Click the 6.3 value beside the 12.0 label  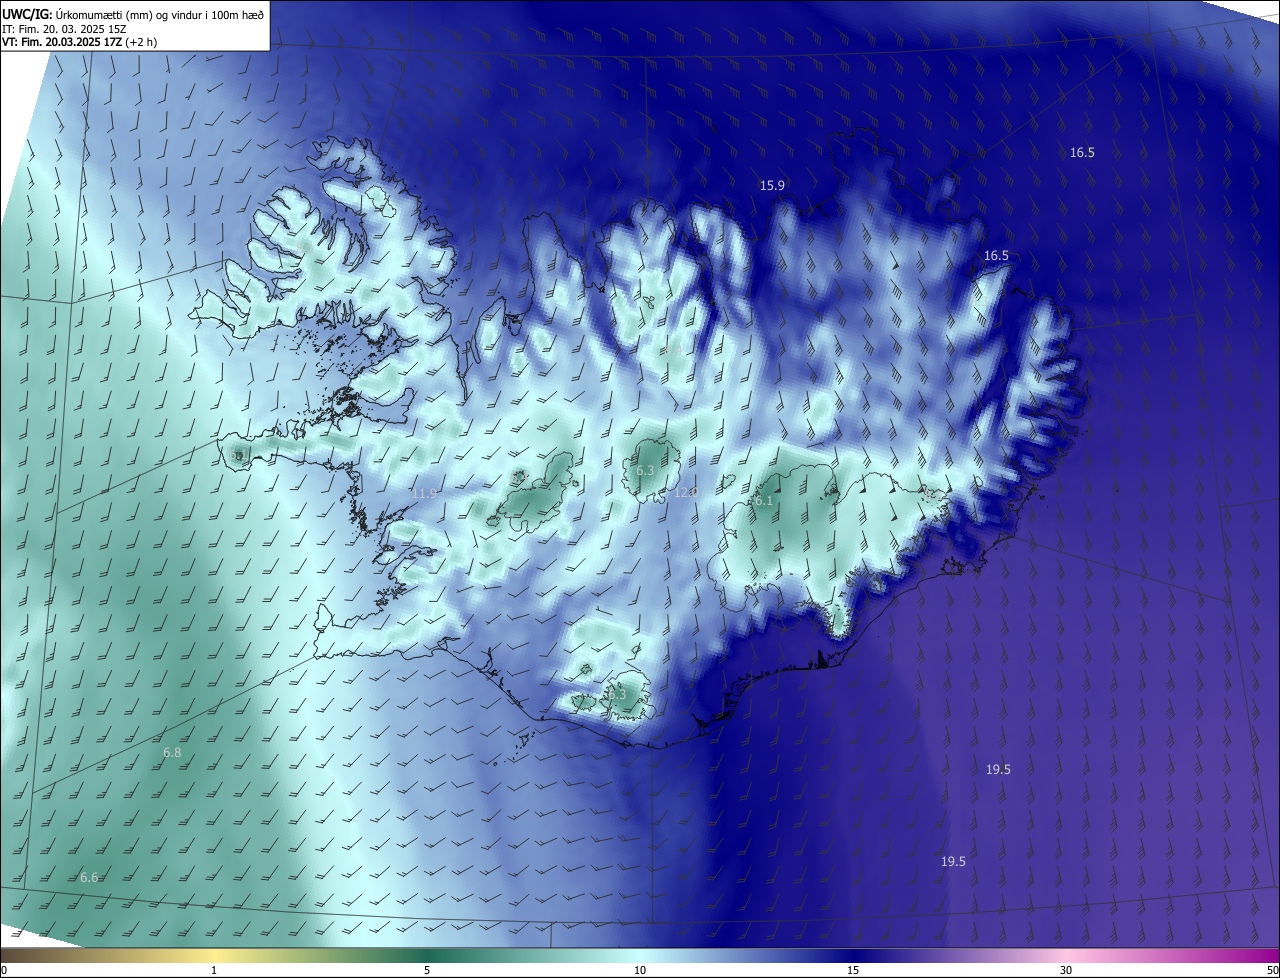645,470
